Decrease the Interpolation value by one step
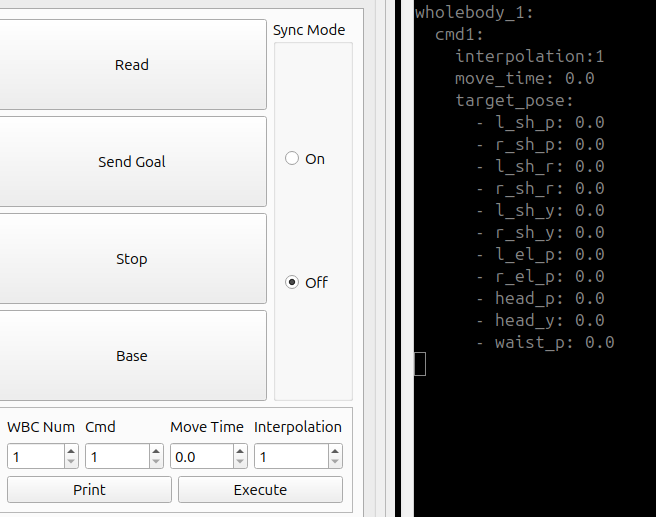This screenshot has height=517, width=656. tap(335, 462)
